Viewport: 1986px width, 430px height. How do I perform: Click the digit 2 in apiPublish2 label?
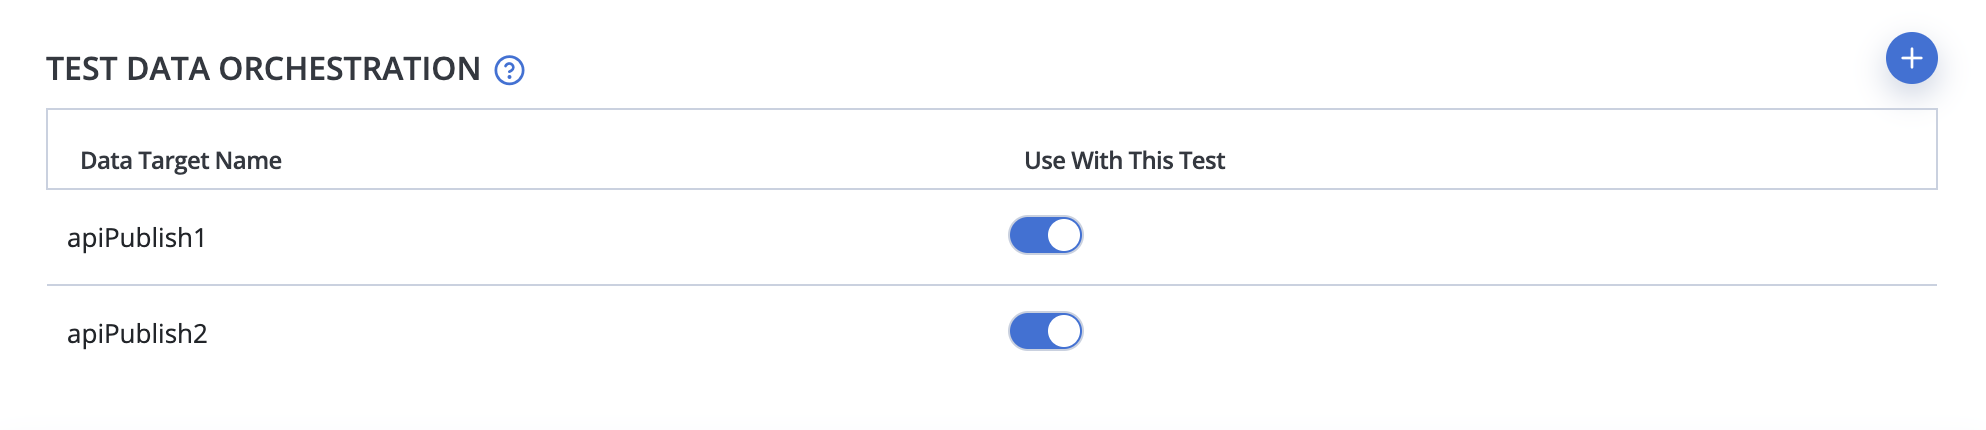coord(200,334)
